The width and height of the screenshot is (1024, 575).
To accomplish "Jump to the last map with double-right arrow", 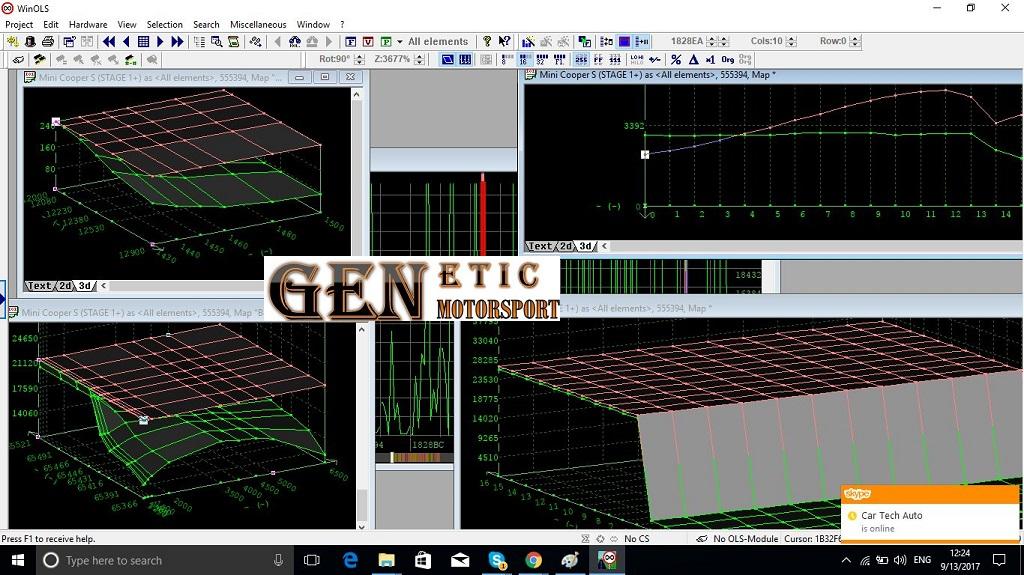I will pos(177,42).
